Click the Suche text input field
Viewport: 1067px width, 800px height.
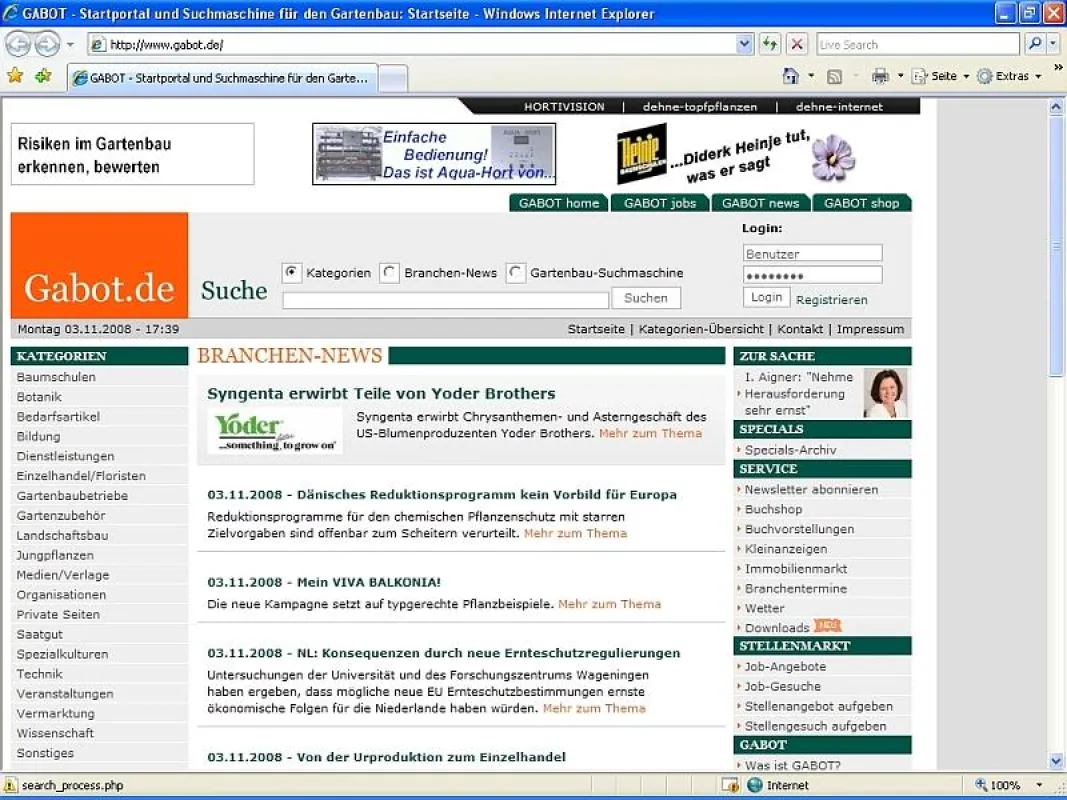446,300
